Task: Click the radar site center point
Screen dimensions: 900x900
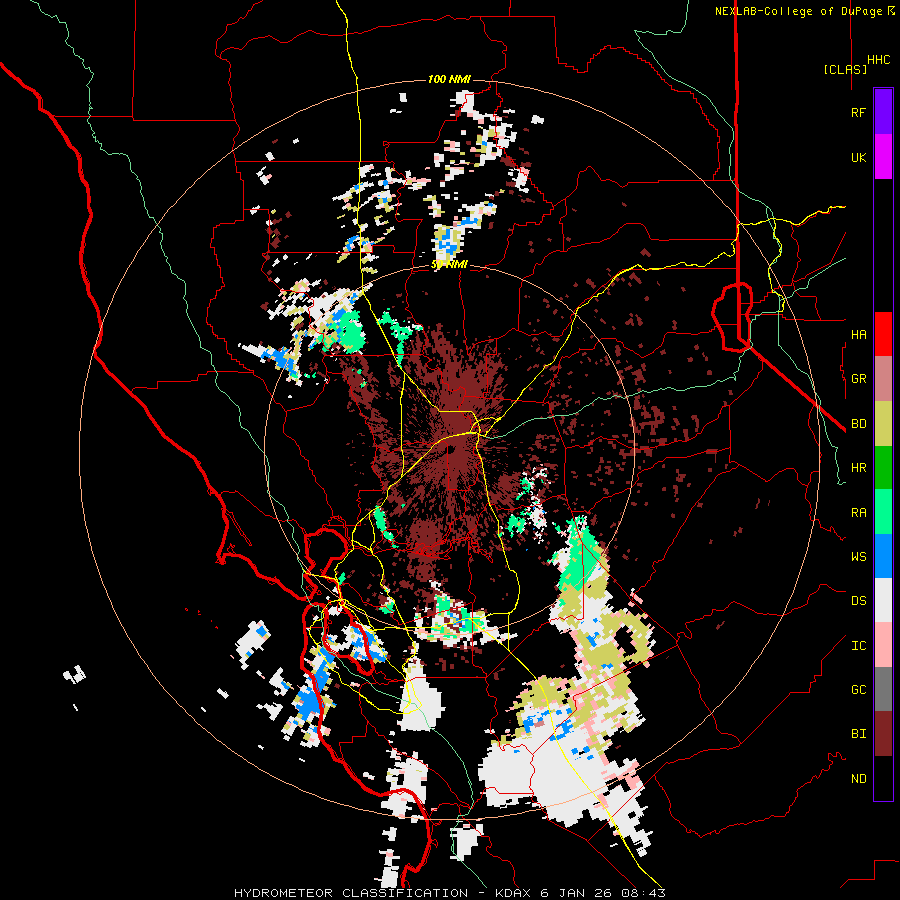Action: point(449,449)
